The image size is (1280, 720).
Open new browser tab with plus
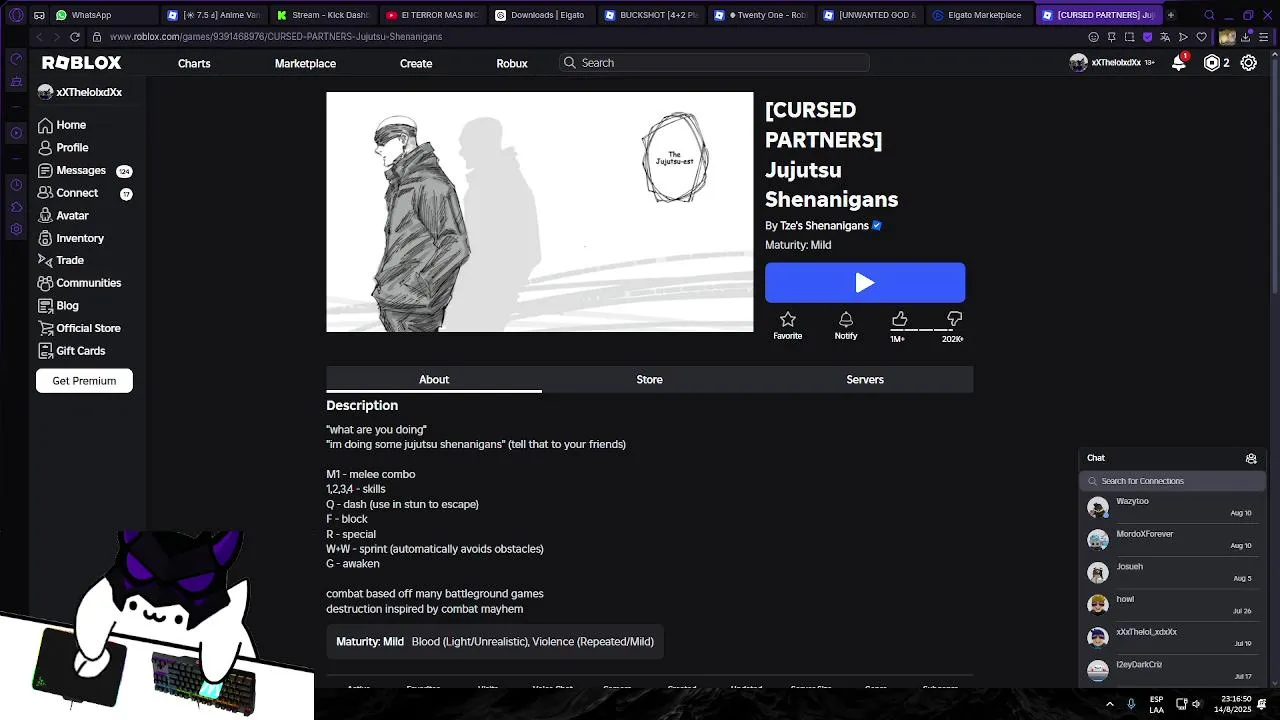(x=1171, y=15)
